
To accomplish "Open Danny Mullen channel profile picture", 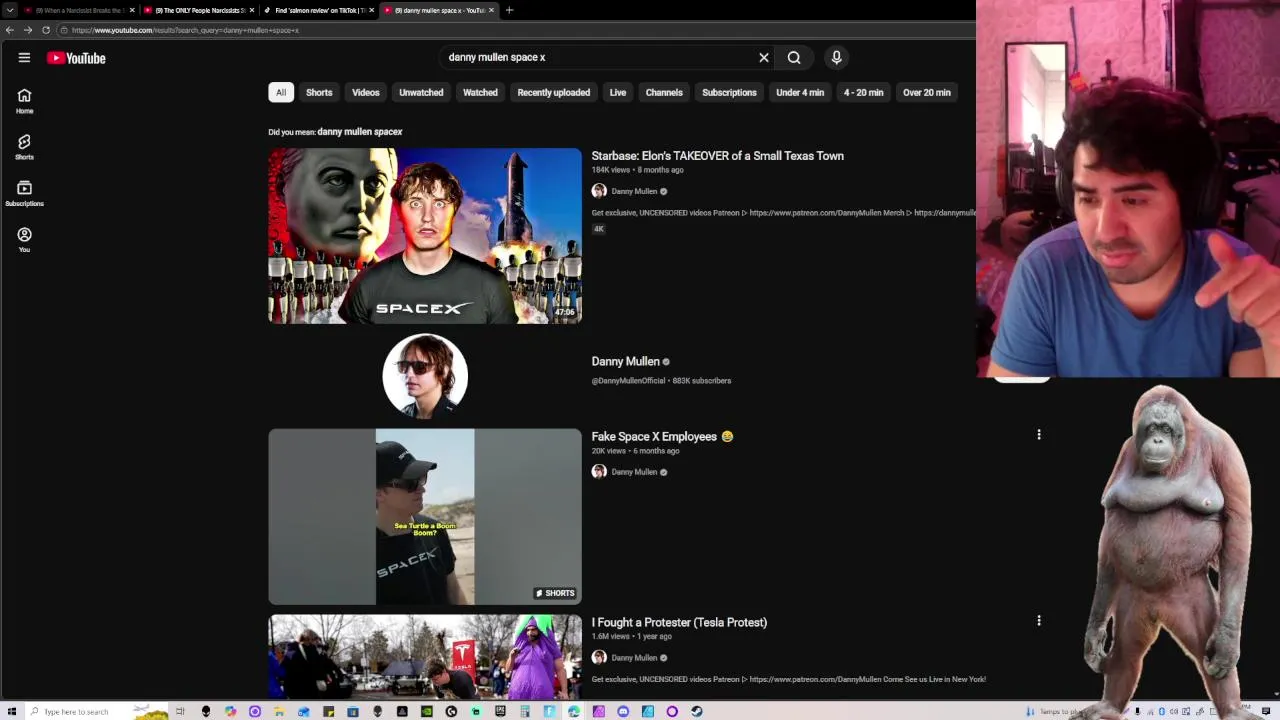I will pos(425,376).
